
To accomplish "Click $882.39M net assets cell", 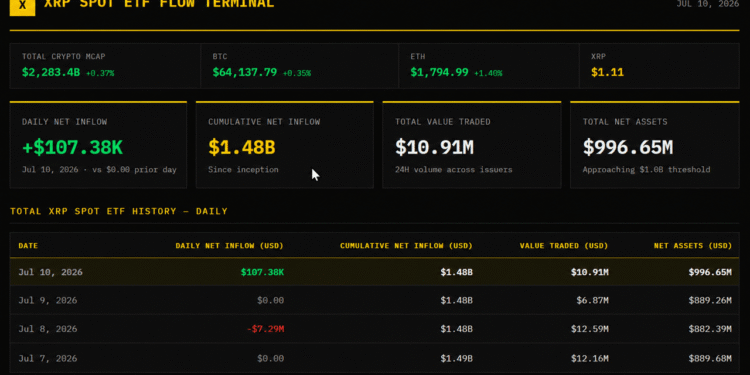I will pyautogui.click(x=710, y=329).
